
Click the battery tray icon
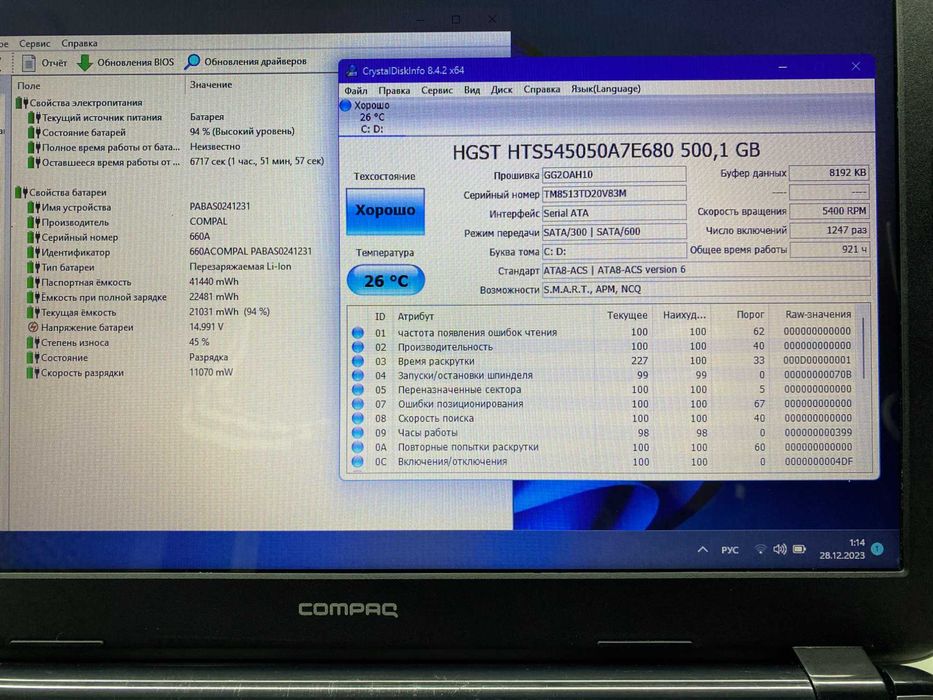pos(800,549)
